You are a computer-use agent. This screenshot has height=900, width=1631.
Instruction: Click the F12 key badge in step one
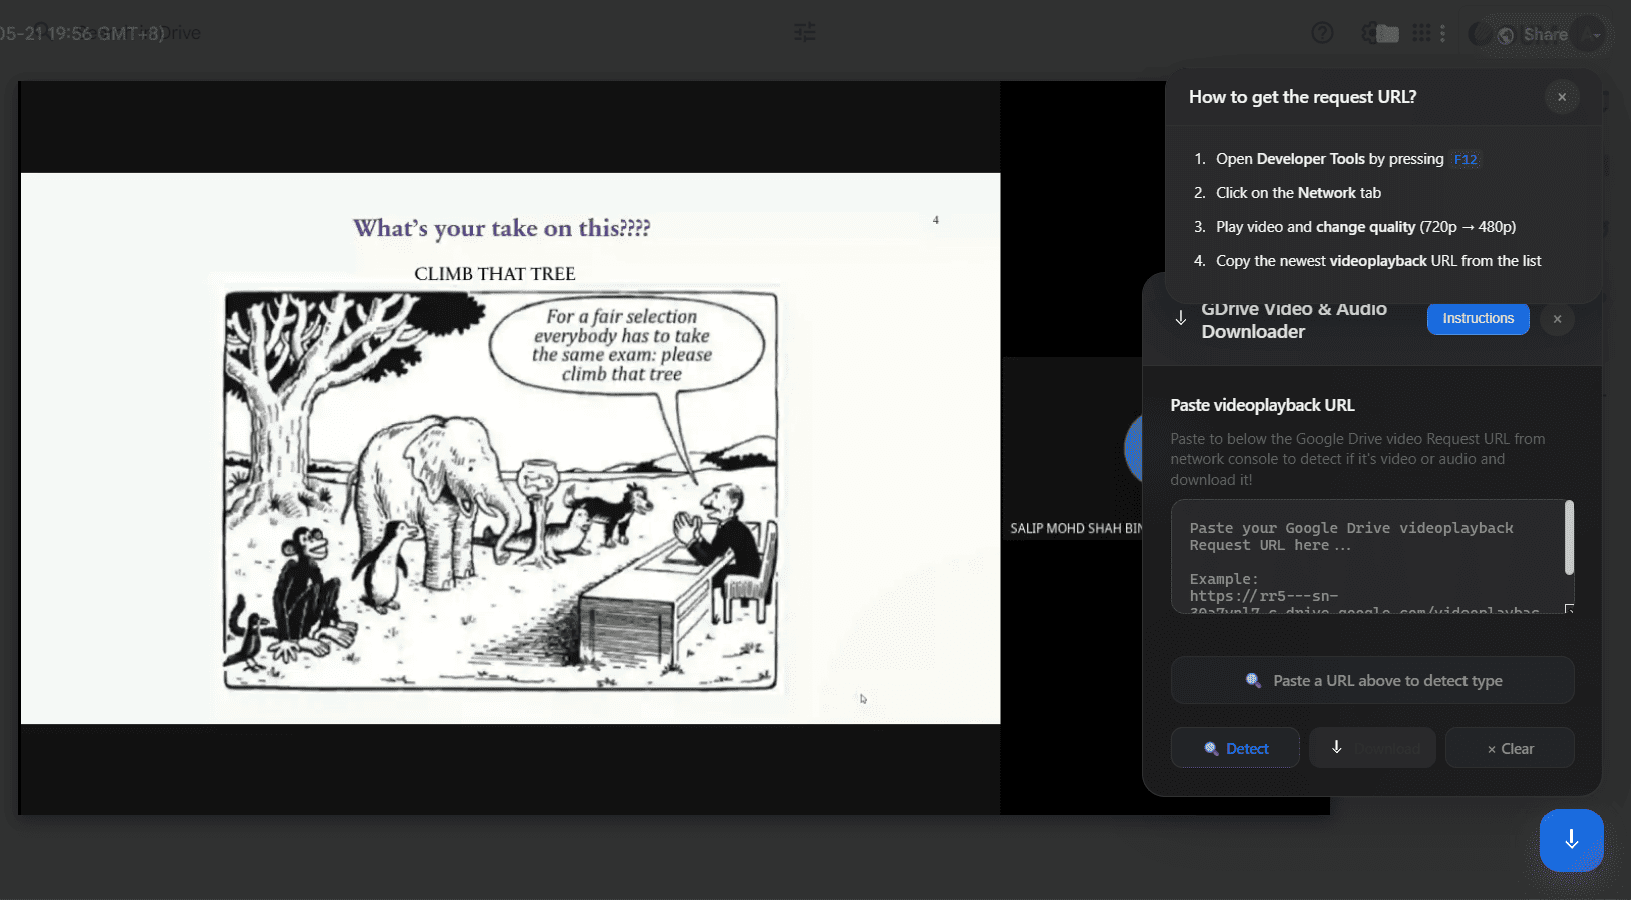(x=1465, y=159)
